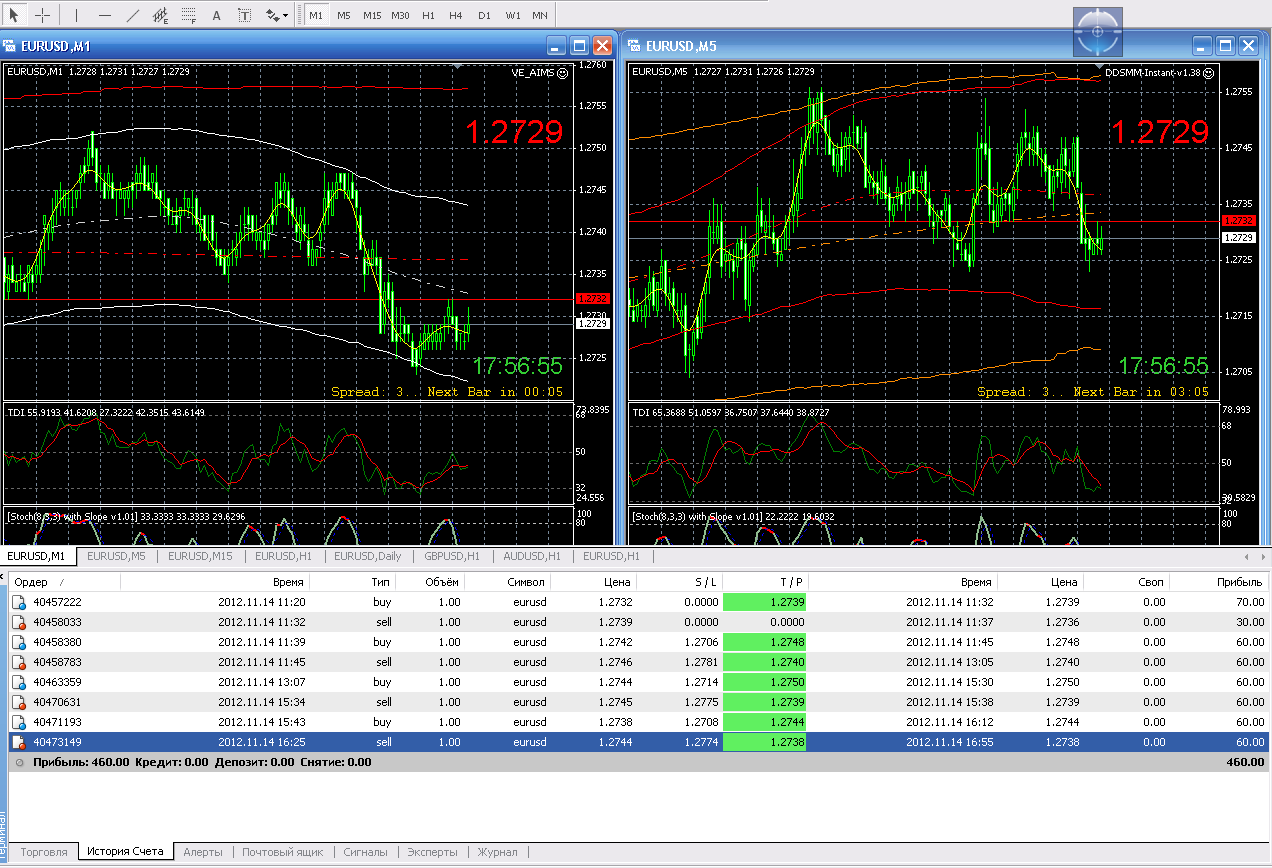The height and width of the screenshot is (868, 1272).
Task: Open the EURUSD,M15 chart tab
Action: (x=200, y=556)
